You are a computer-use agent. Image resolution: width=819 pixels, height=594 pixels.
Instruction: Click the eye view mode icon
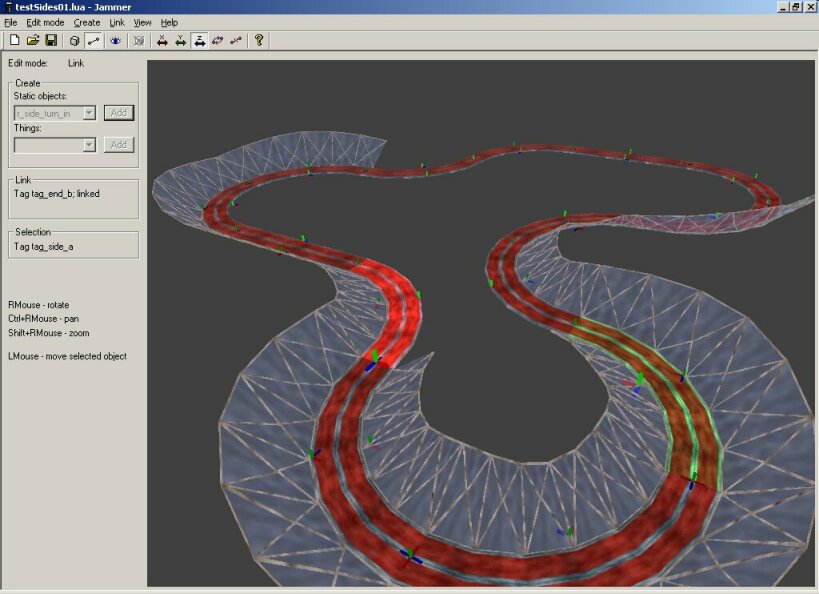click(x=116, y=41)
